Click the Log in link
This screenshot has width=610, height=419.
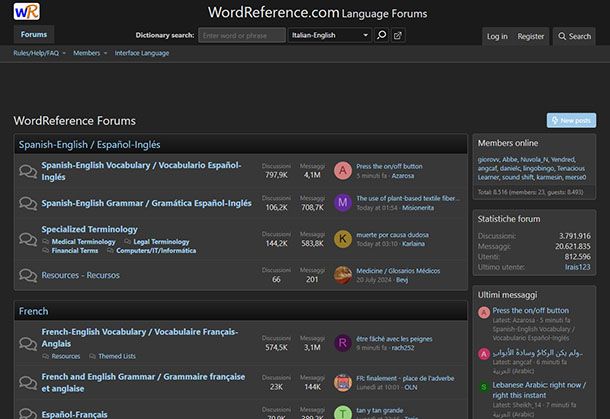click(497, 36)
